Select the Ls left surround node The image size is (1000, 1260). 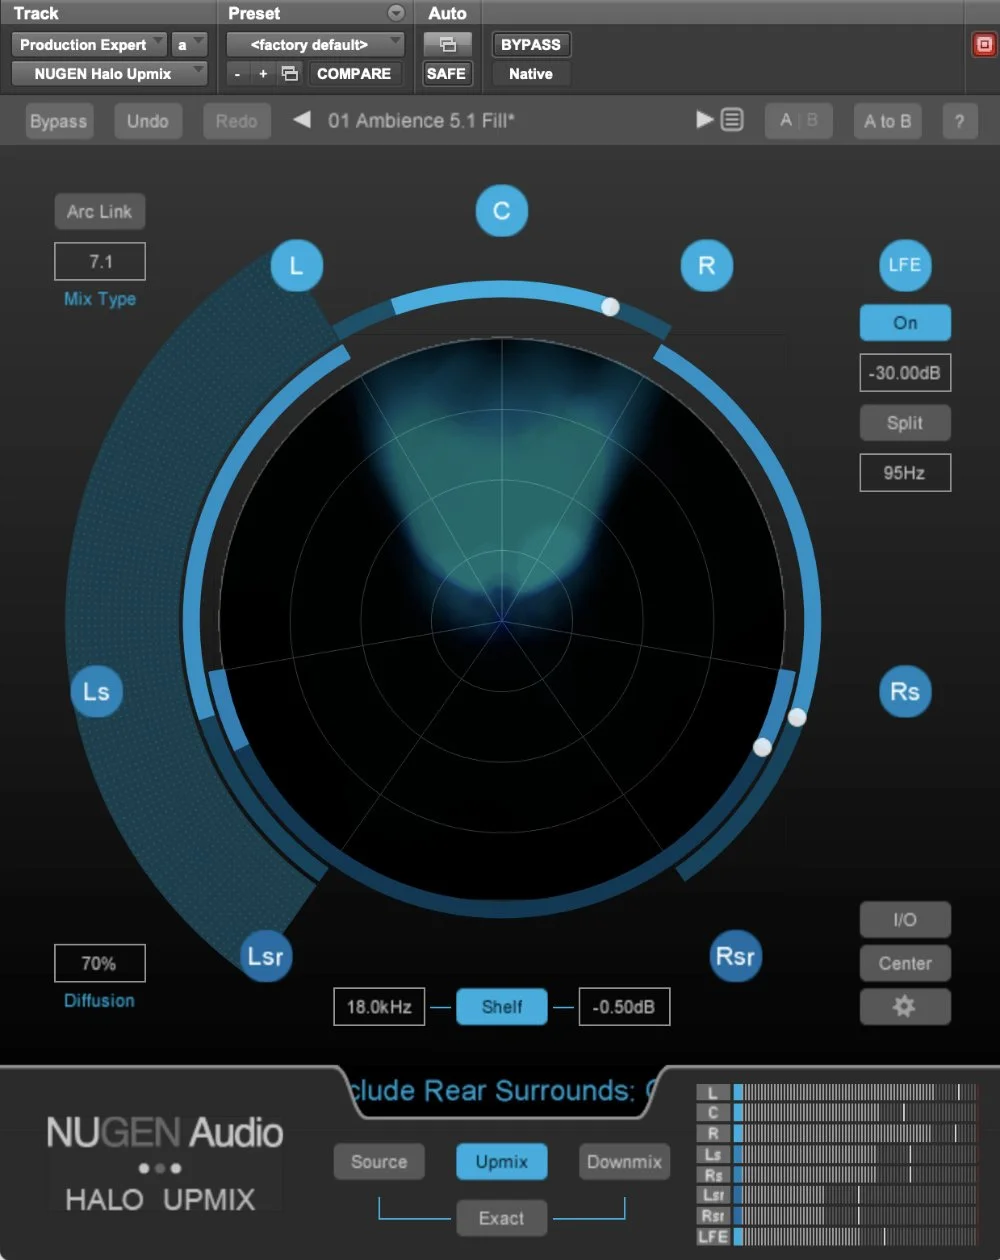96,691
